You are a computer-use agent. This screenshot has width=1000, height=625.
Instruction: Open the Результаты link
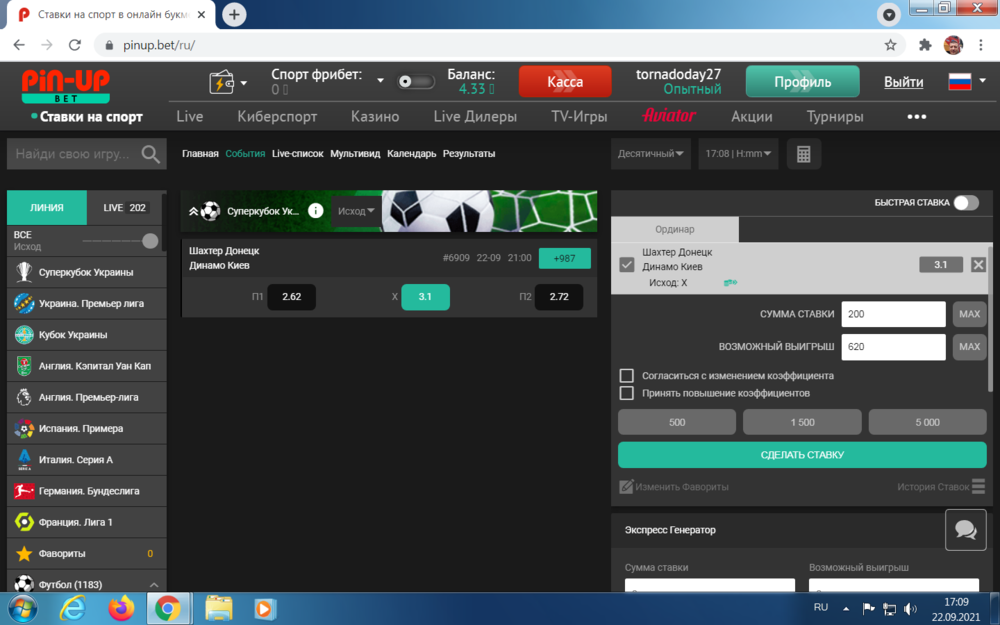[469, 154]
